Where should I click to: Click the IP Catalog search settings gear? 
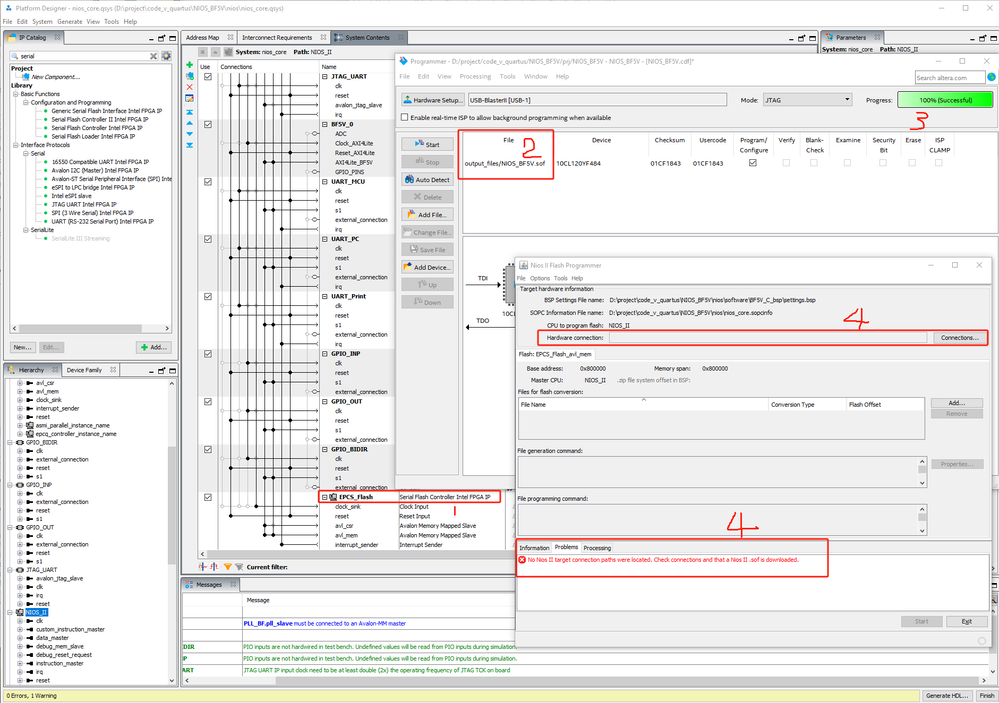(x=166, y=56)
